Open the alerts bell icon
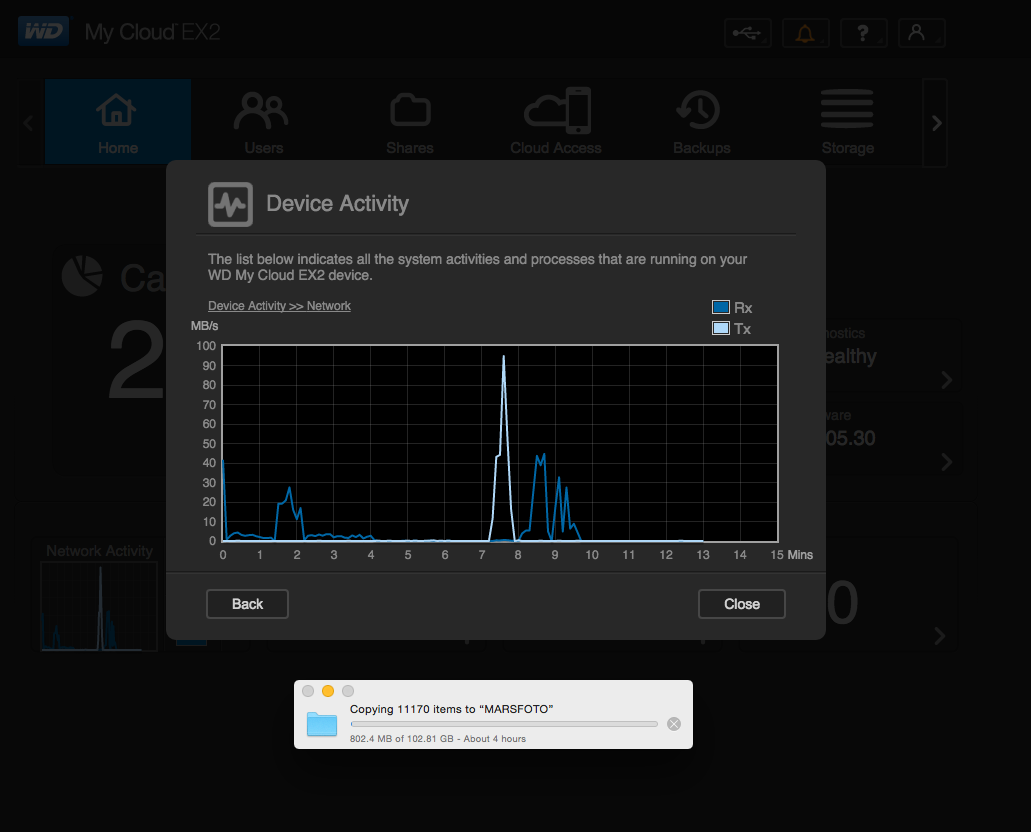1031x832 pixels. (805, 32)
